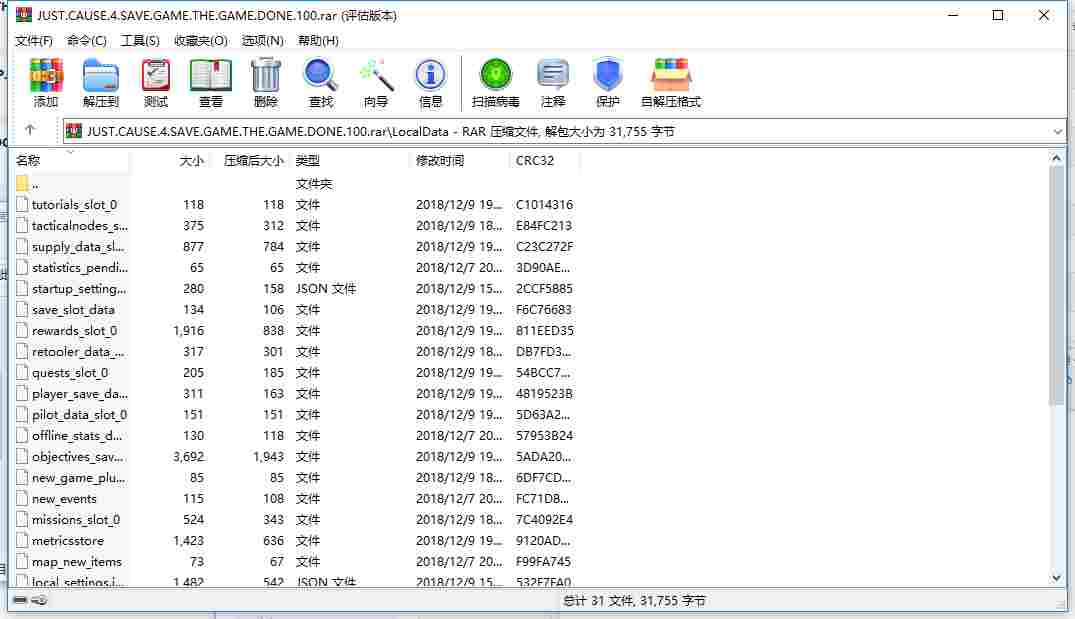1075x619 pixels.
Task: Select the offline_stats_d... file name
Action: (x=77, y=435)
